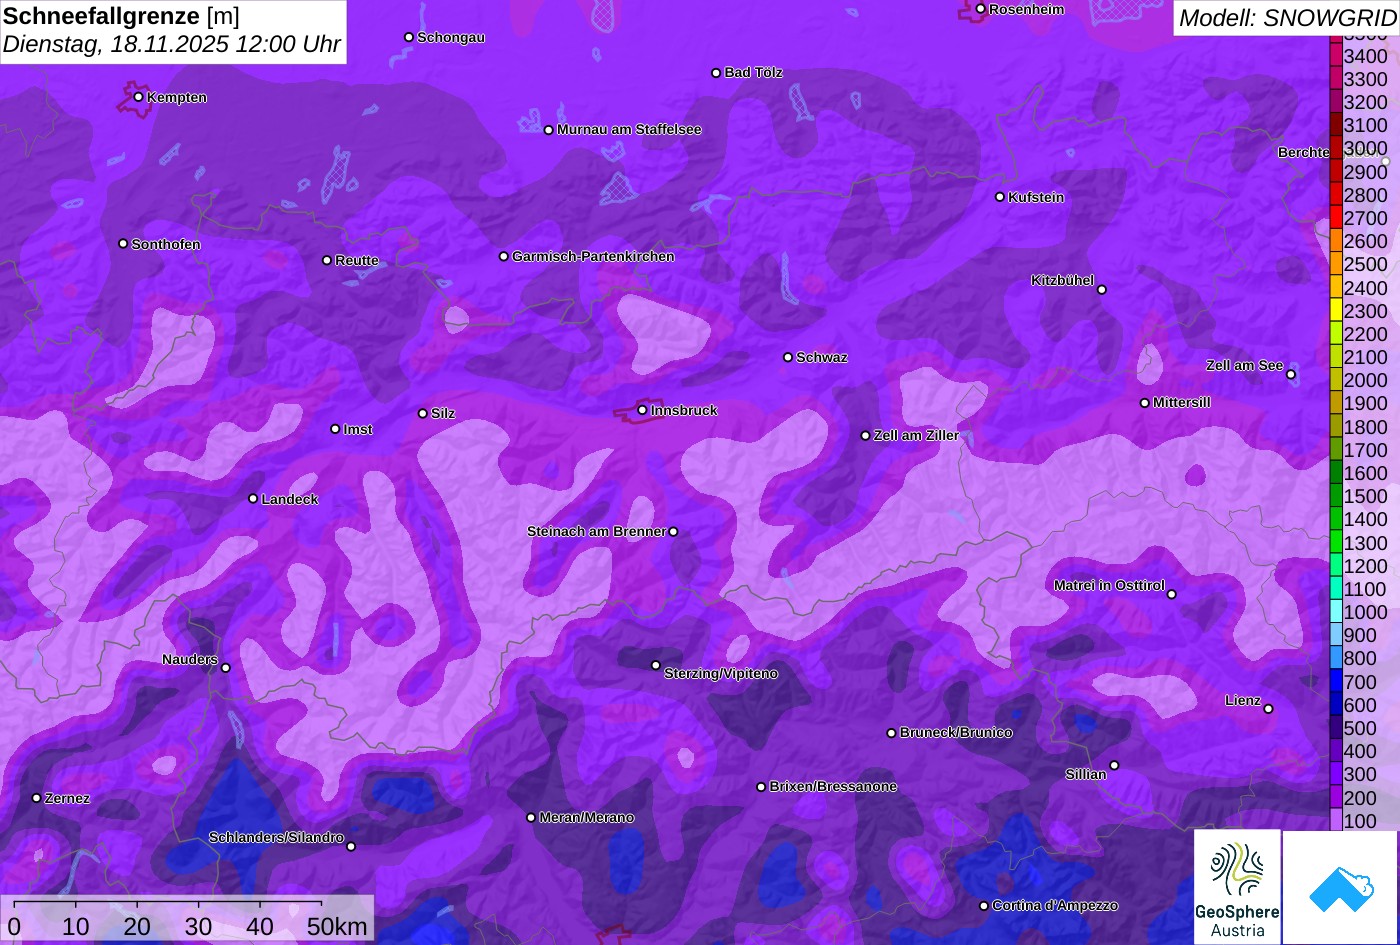Click the 2300 m yellow legend swatch
Screen dimensions: 1400x945
pyautogui.click(x=1336, y=311)
